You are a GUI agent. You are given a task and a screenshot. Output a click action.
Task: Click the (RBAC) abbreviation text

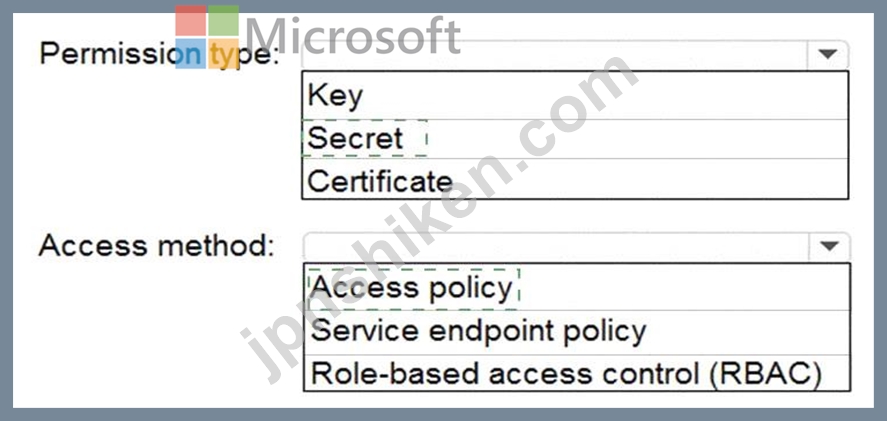pos(763,373)
